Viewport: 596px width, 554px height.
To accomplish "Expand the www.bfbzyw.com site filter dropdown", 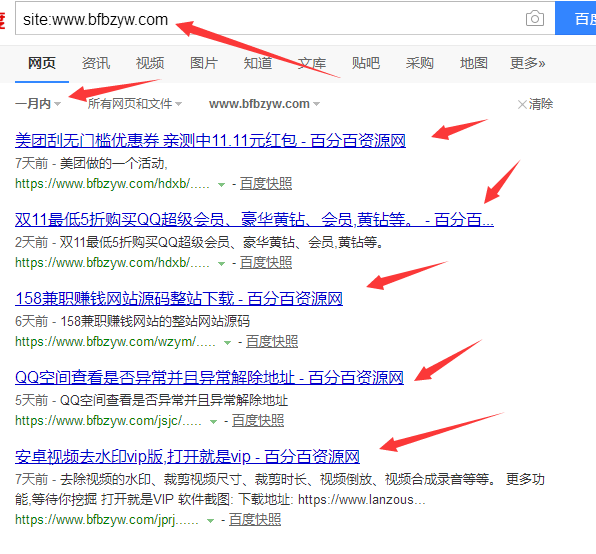I will [x=265, y=104].
